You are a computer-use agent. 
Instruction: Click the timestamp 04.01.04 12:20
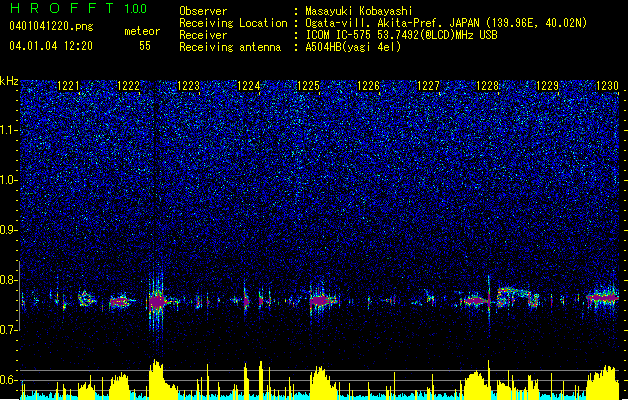tap(51, 46)
